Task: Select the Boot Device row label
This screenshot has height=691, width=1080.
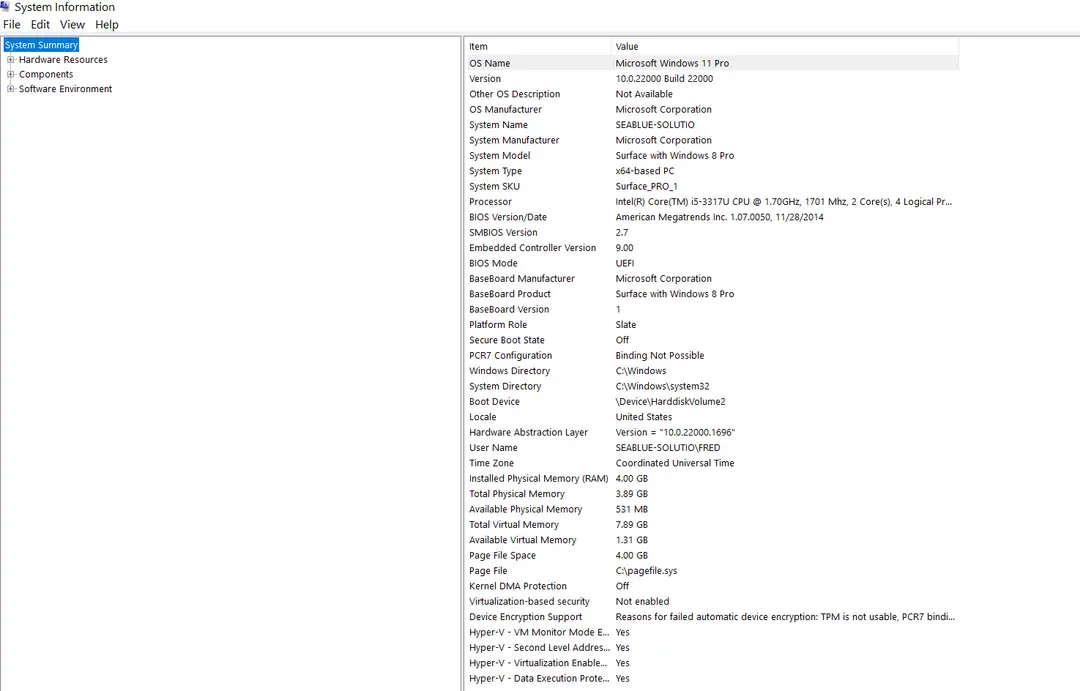Action: [x=495, y=402]
